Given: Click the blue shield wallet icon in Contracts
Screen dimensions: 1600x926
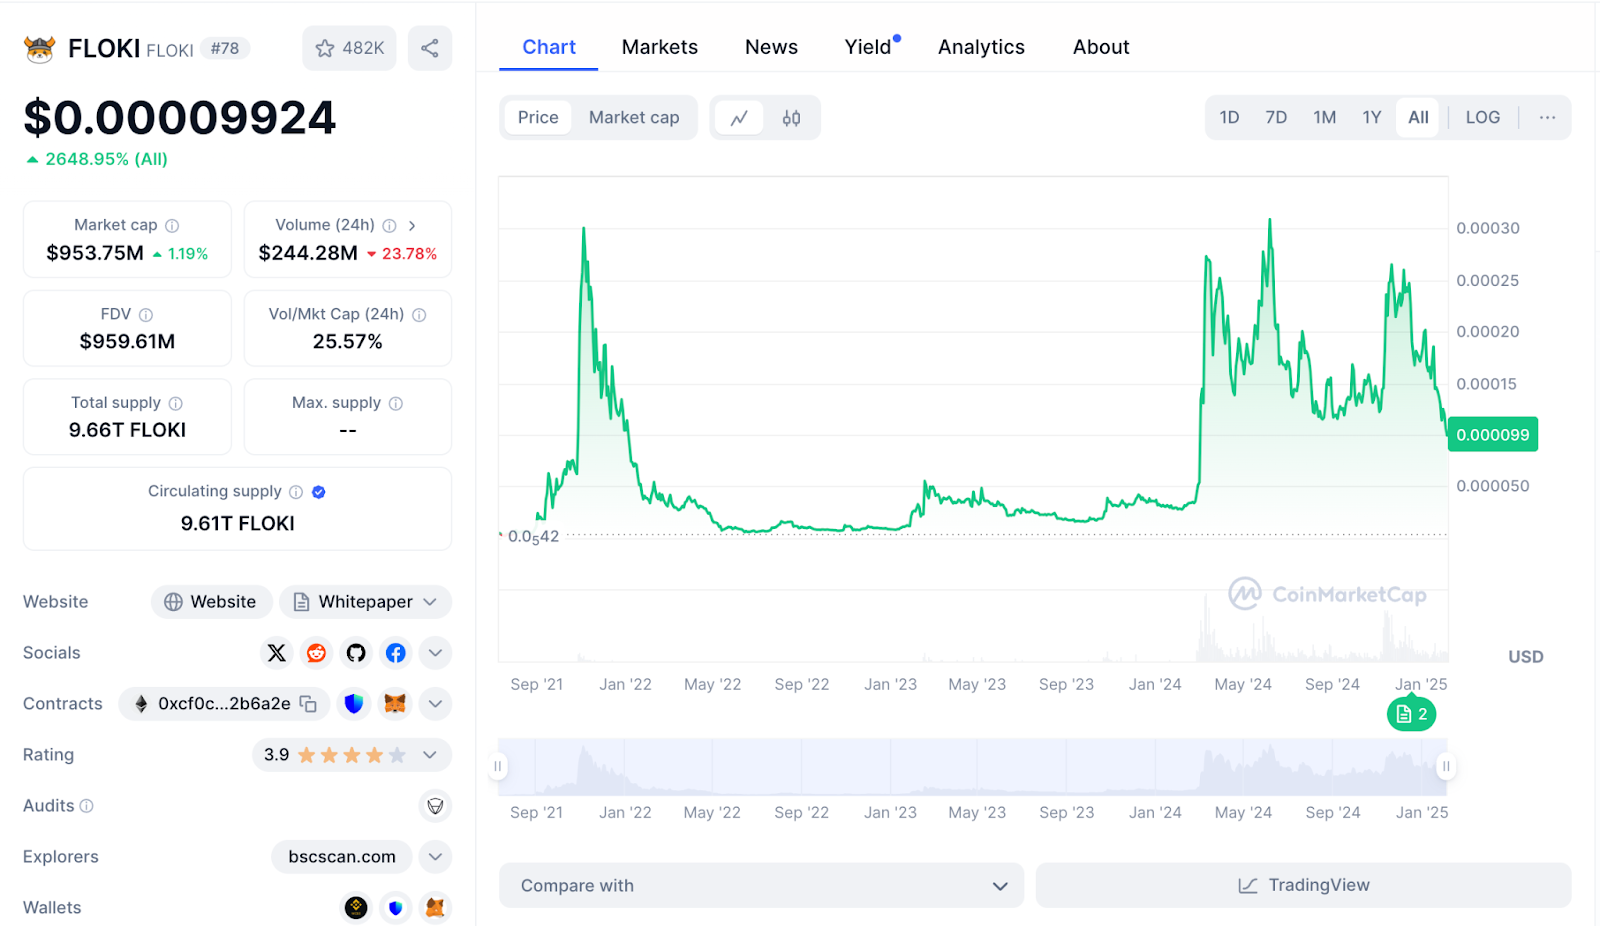Looking at the screenshot, I should point(354,704).
